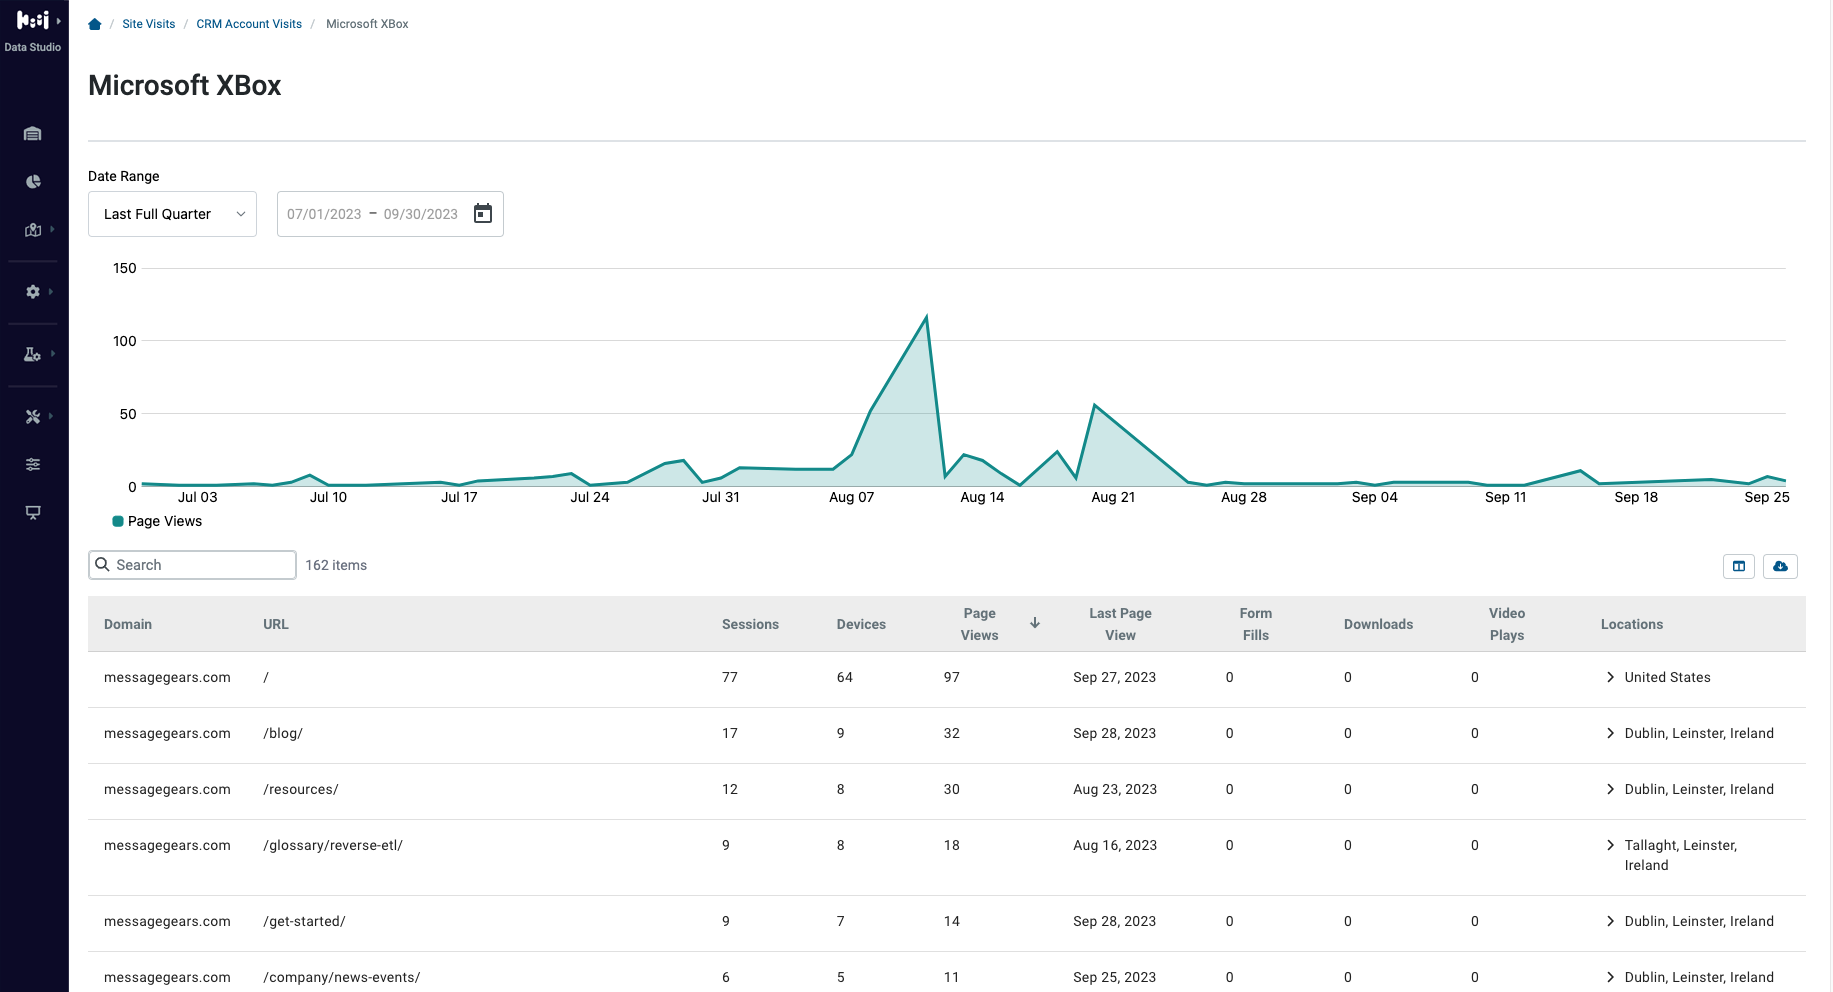Sort by the Downloads column header
Image resolution: width=1833 pixels, height=992 pixels.
pos(1378,624)
